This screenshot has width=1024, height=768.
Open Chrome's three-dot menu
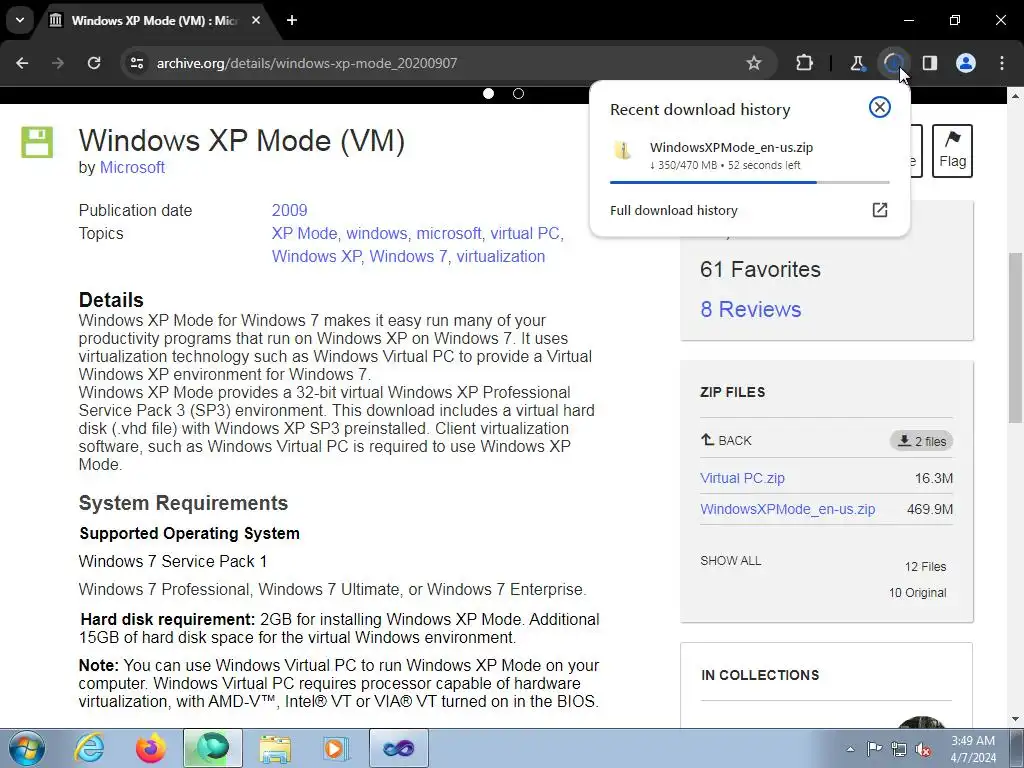point(1002,63)
